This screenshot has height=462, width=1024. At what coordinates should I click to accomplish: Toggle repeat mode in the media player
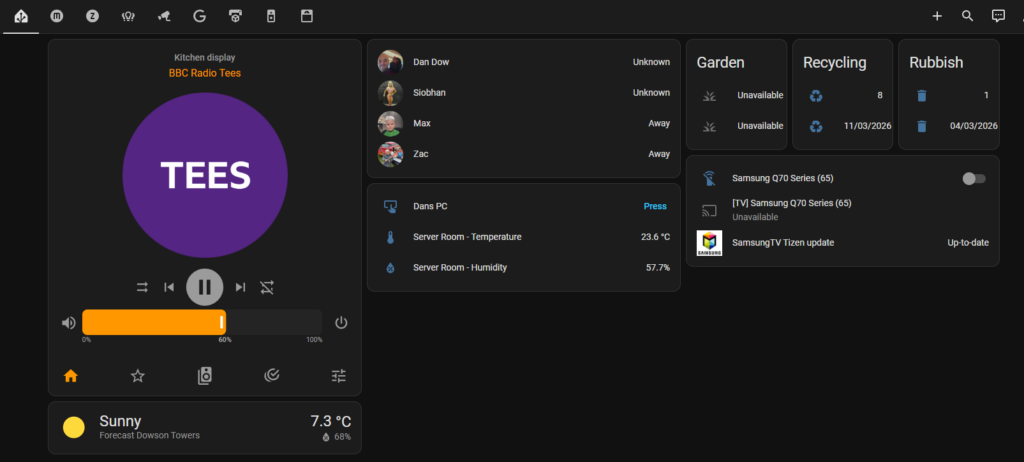(267, 287)
